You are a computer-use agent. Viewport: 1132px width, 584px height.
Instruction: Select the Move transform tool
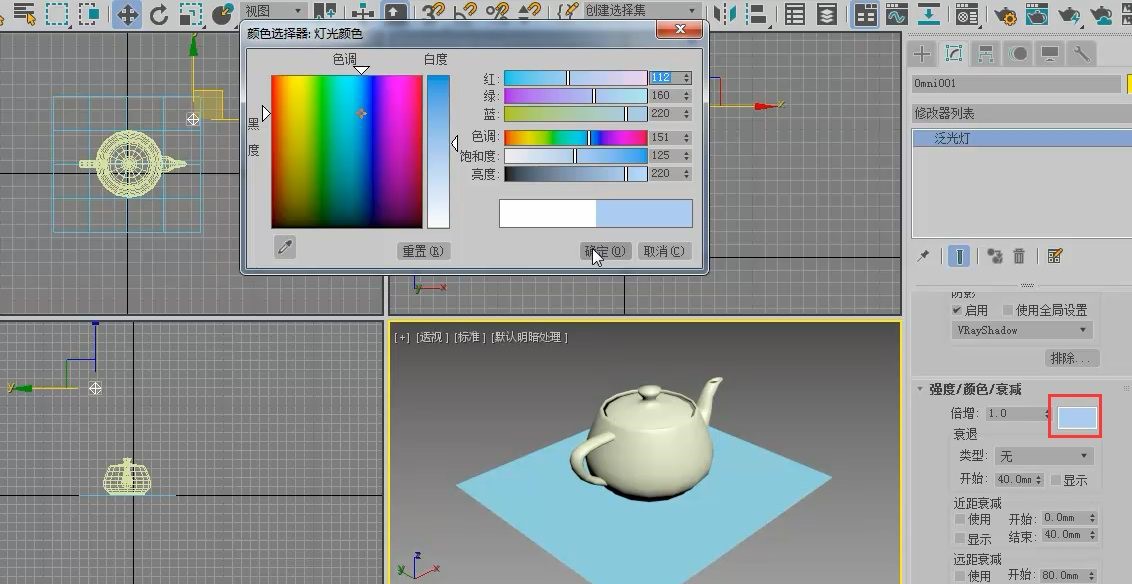[x=127, y=14]
